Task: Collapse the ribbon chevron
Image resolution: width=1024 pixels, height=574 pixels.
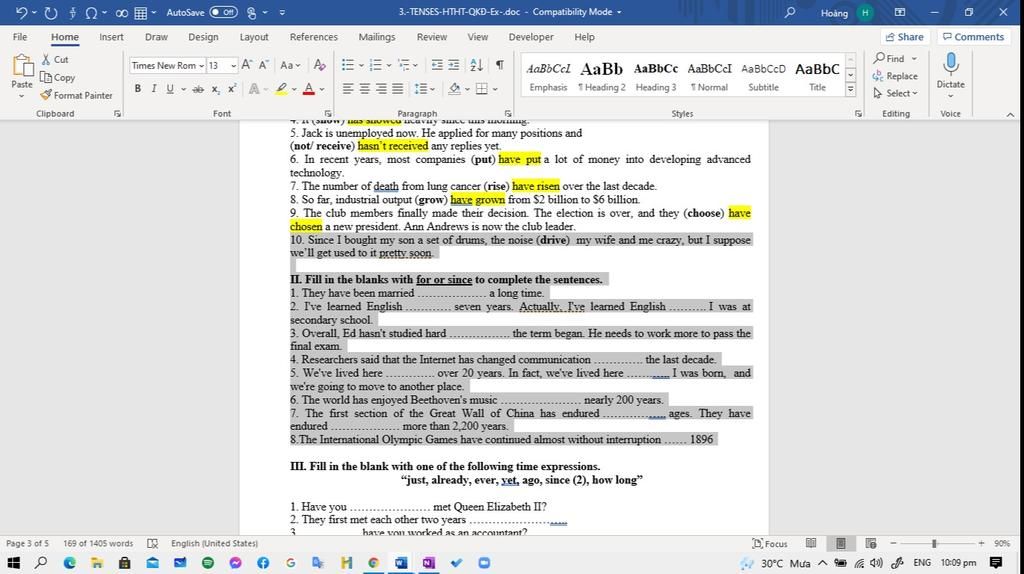Action: 1010,114
